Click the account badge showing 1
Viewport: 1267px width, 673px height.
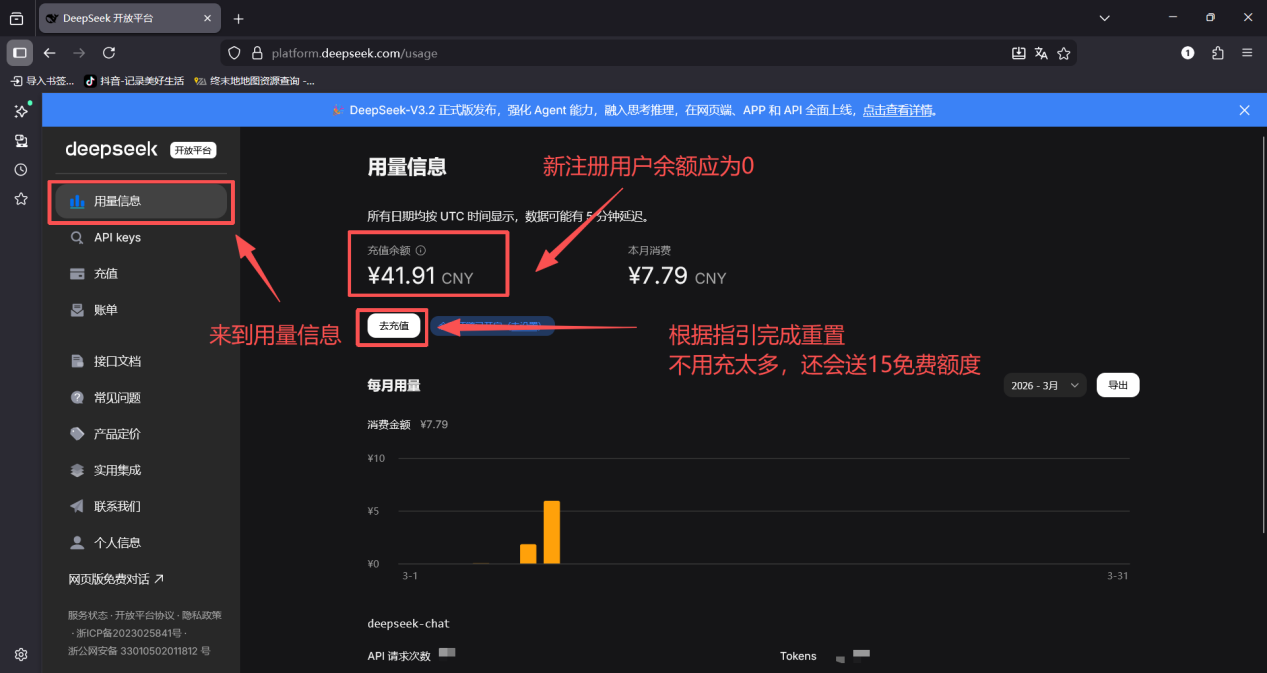[1188, 53]
